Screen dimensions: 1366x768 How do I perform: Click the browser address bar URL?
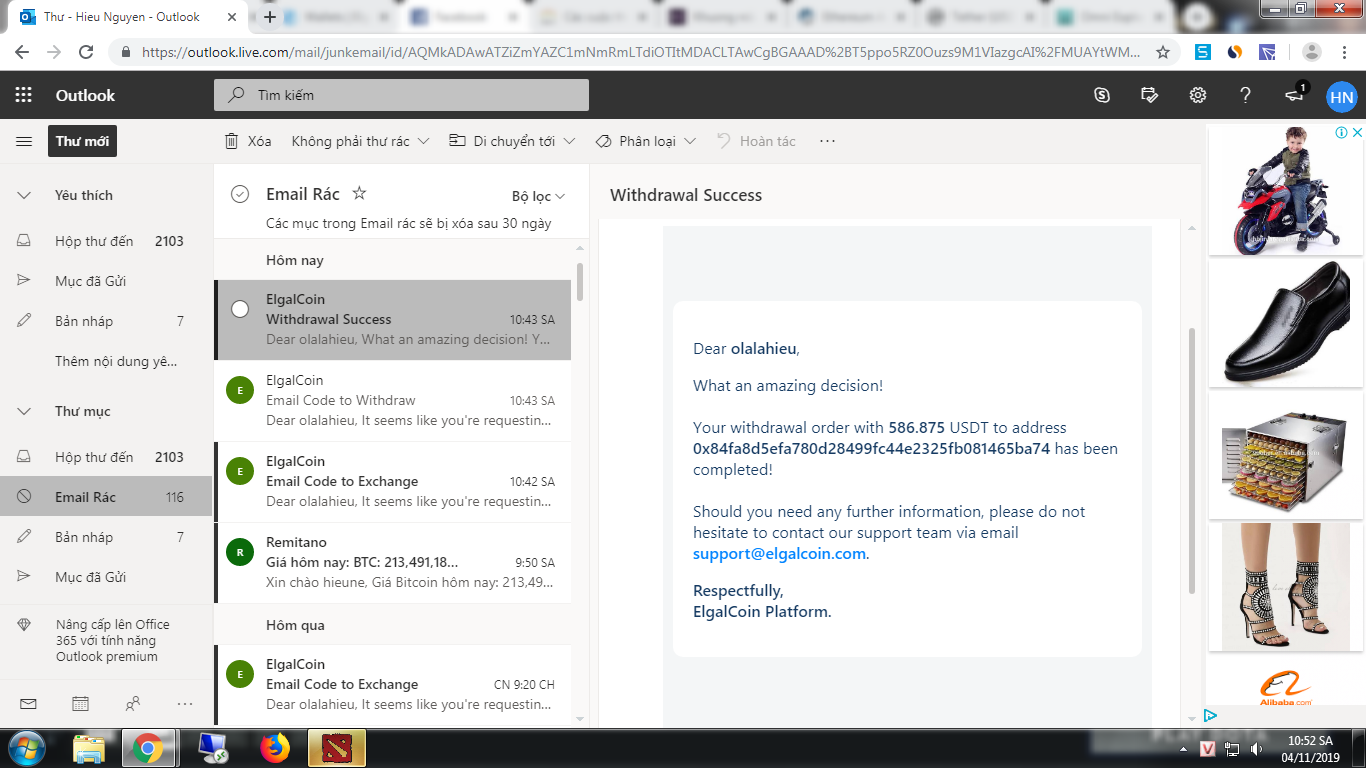pyautogui.click(x=640, y=52)
